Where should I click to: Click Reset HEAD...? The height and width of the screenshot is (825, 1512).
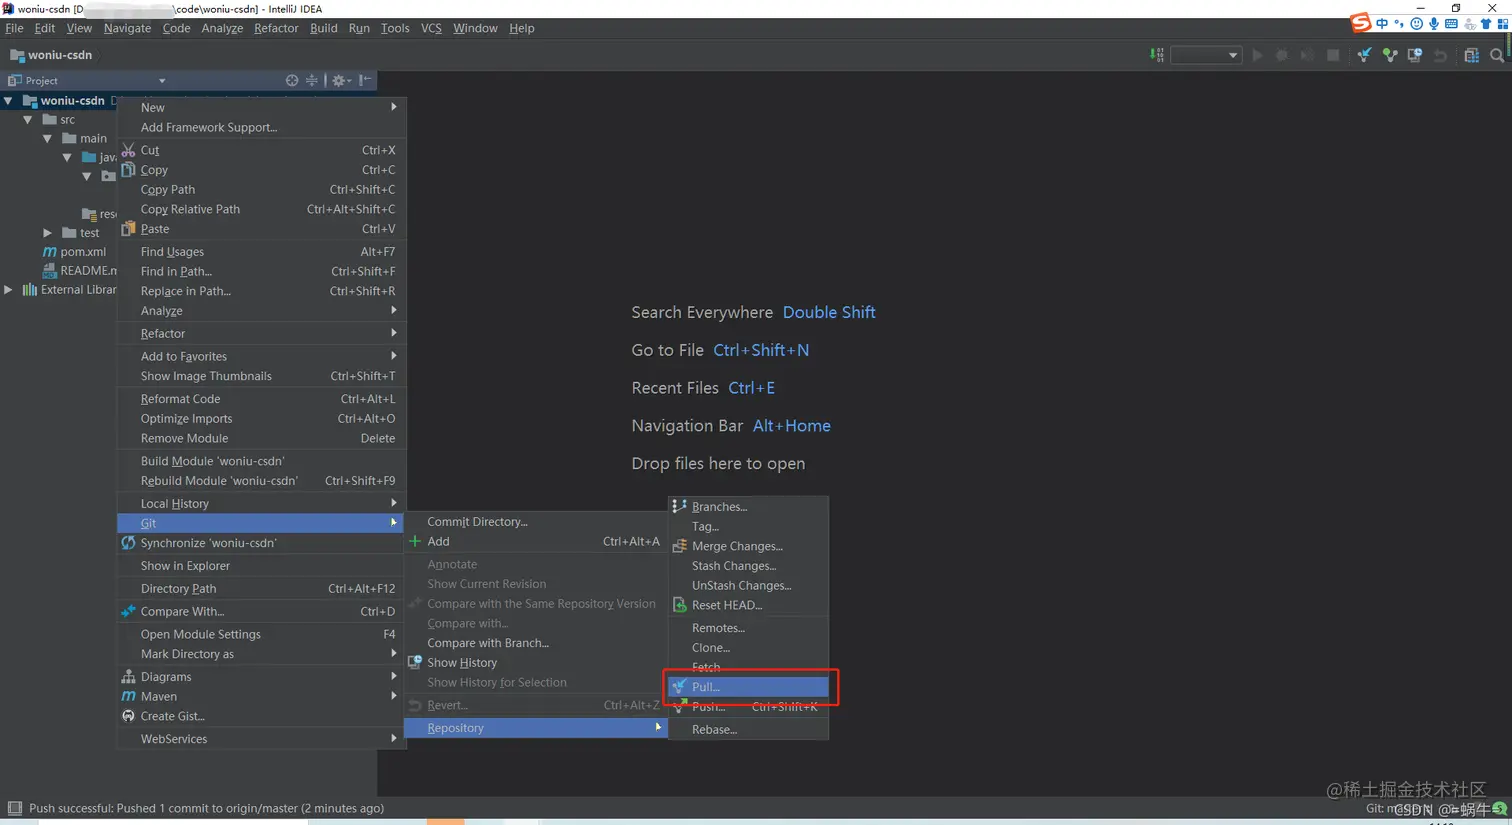pyautogui.click(x=748, y=605)
